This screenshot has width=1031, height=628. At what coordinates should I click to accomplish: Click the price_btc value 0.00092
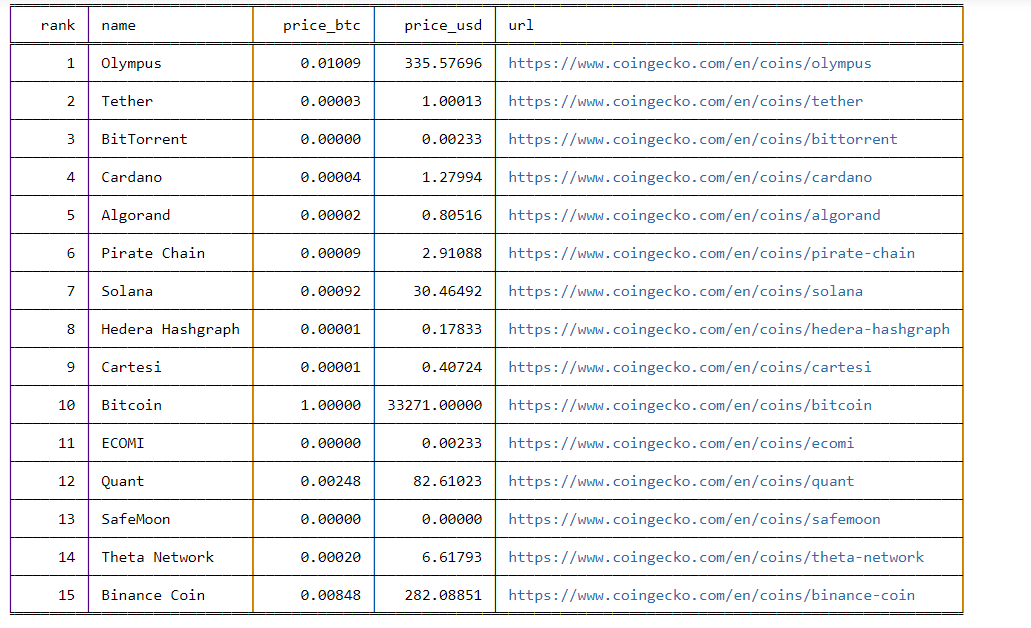(330, 291)
